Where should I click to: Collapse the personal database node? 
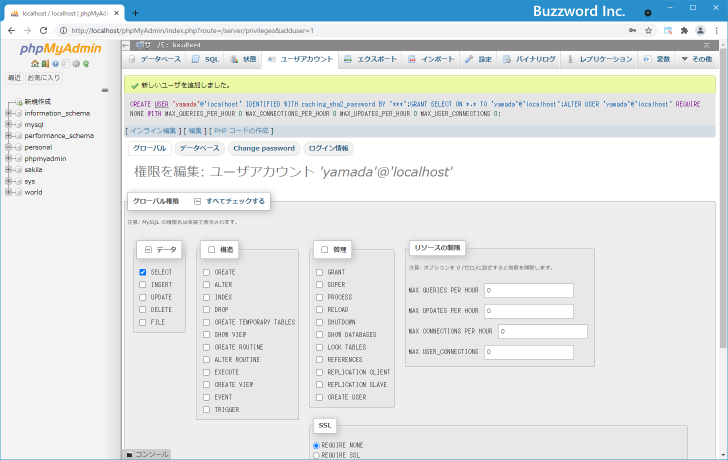click(8, 147)
